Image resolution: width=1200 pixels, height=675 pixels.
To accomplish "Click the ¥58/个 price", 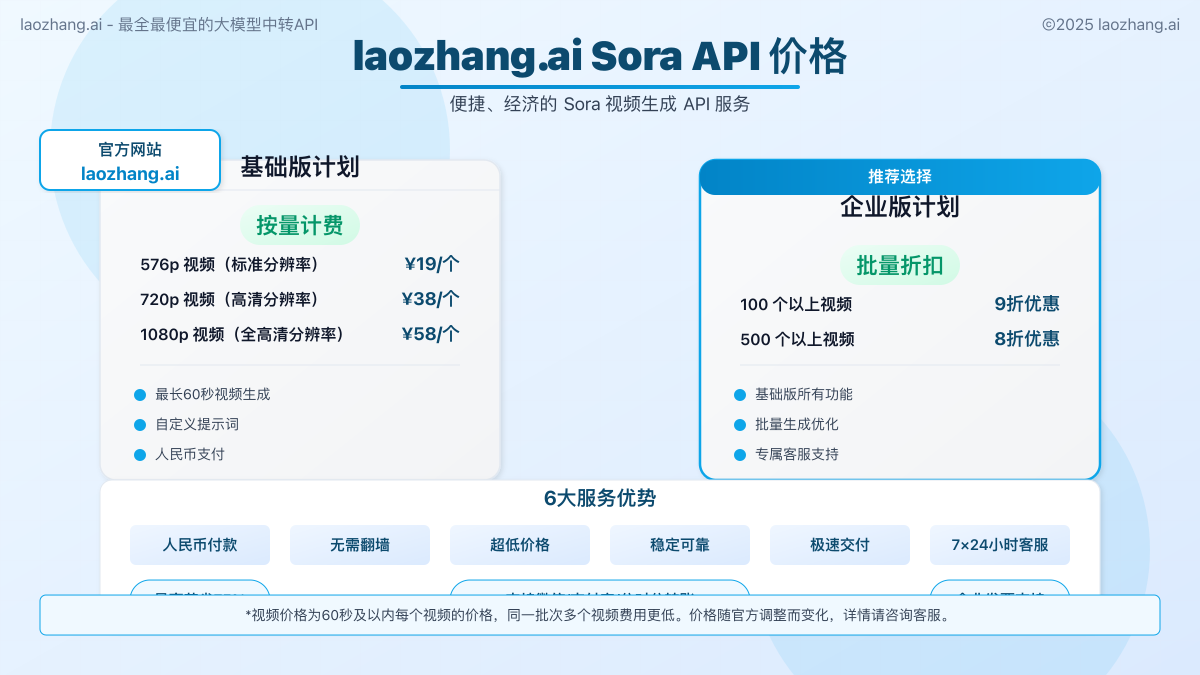I will coord(431,334).
